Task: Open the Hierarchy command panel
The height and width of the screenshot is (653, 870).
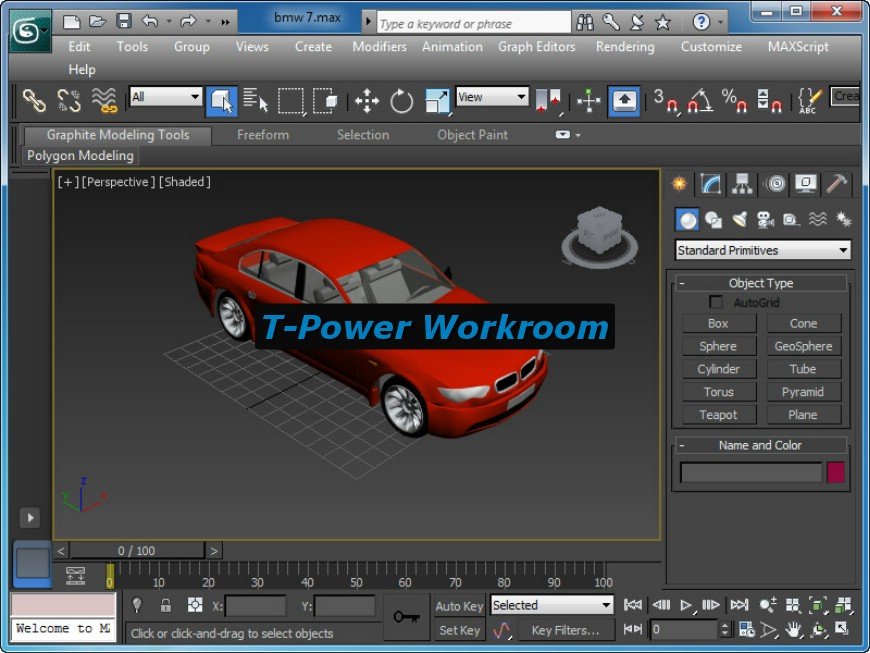Action: [x=742, y=184]
